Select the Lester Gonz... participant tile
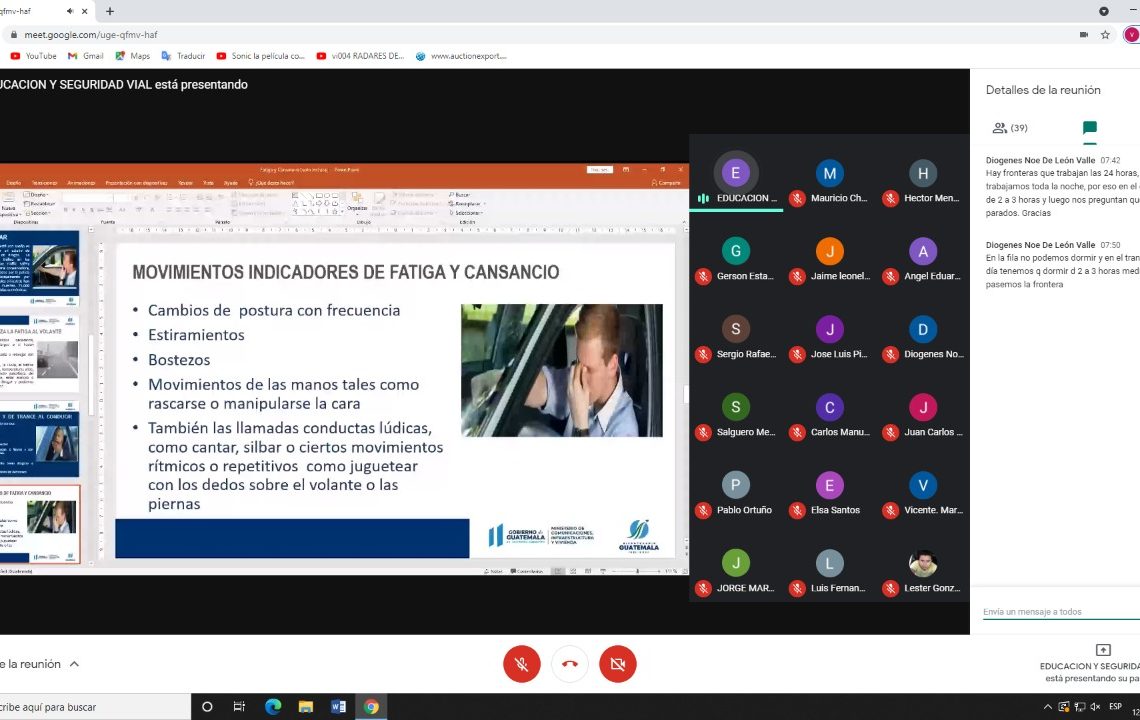 (x=922, y=570)
